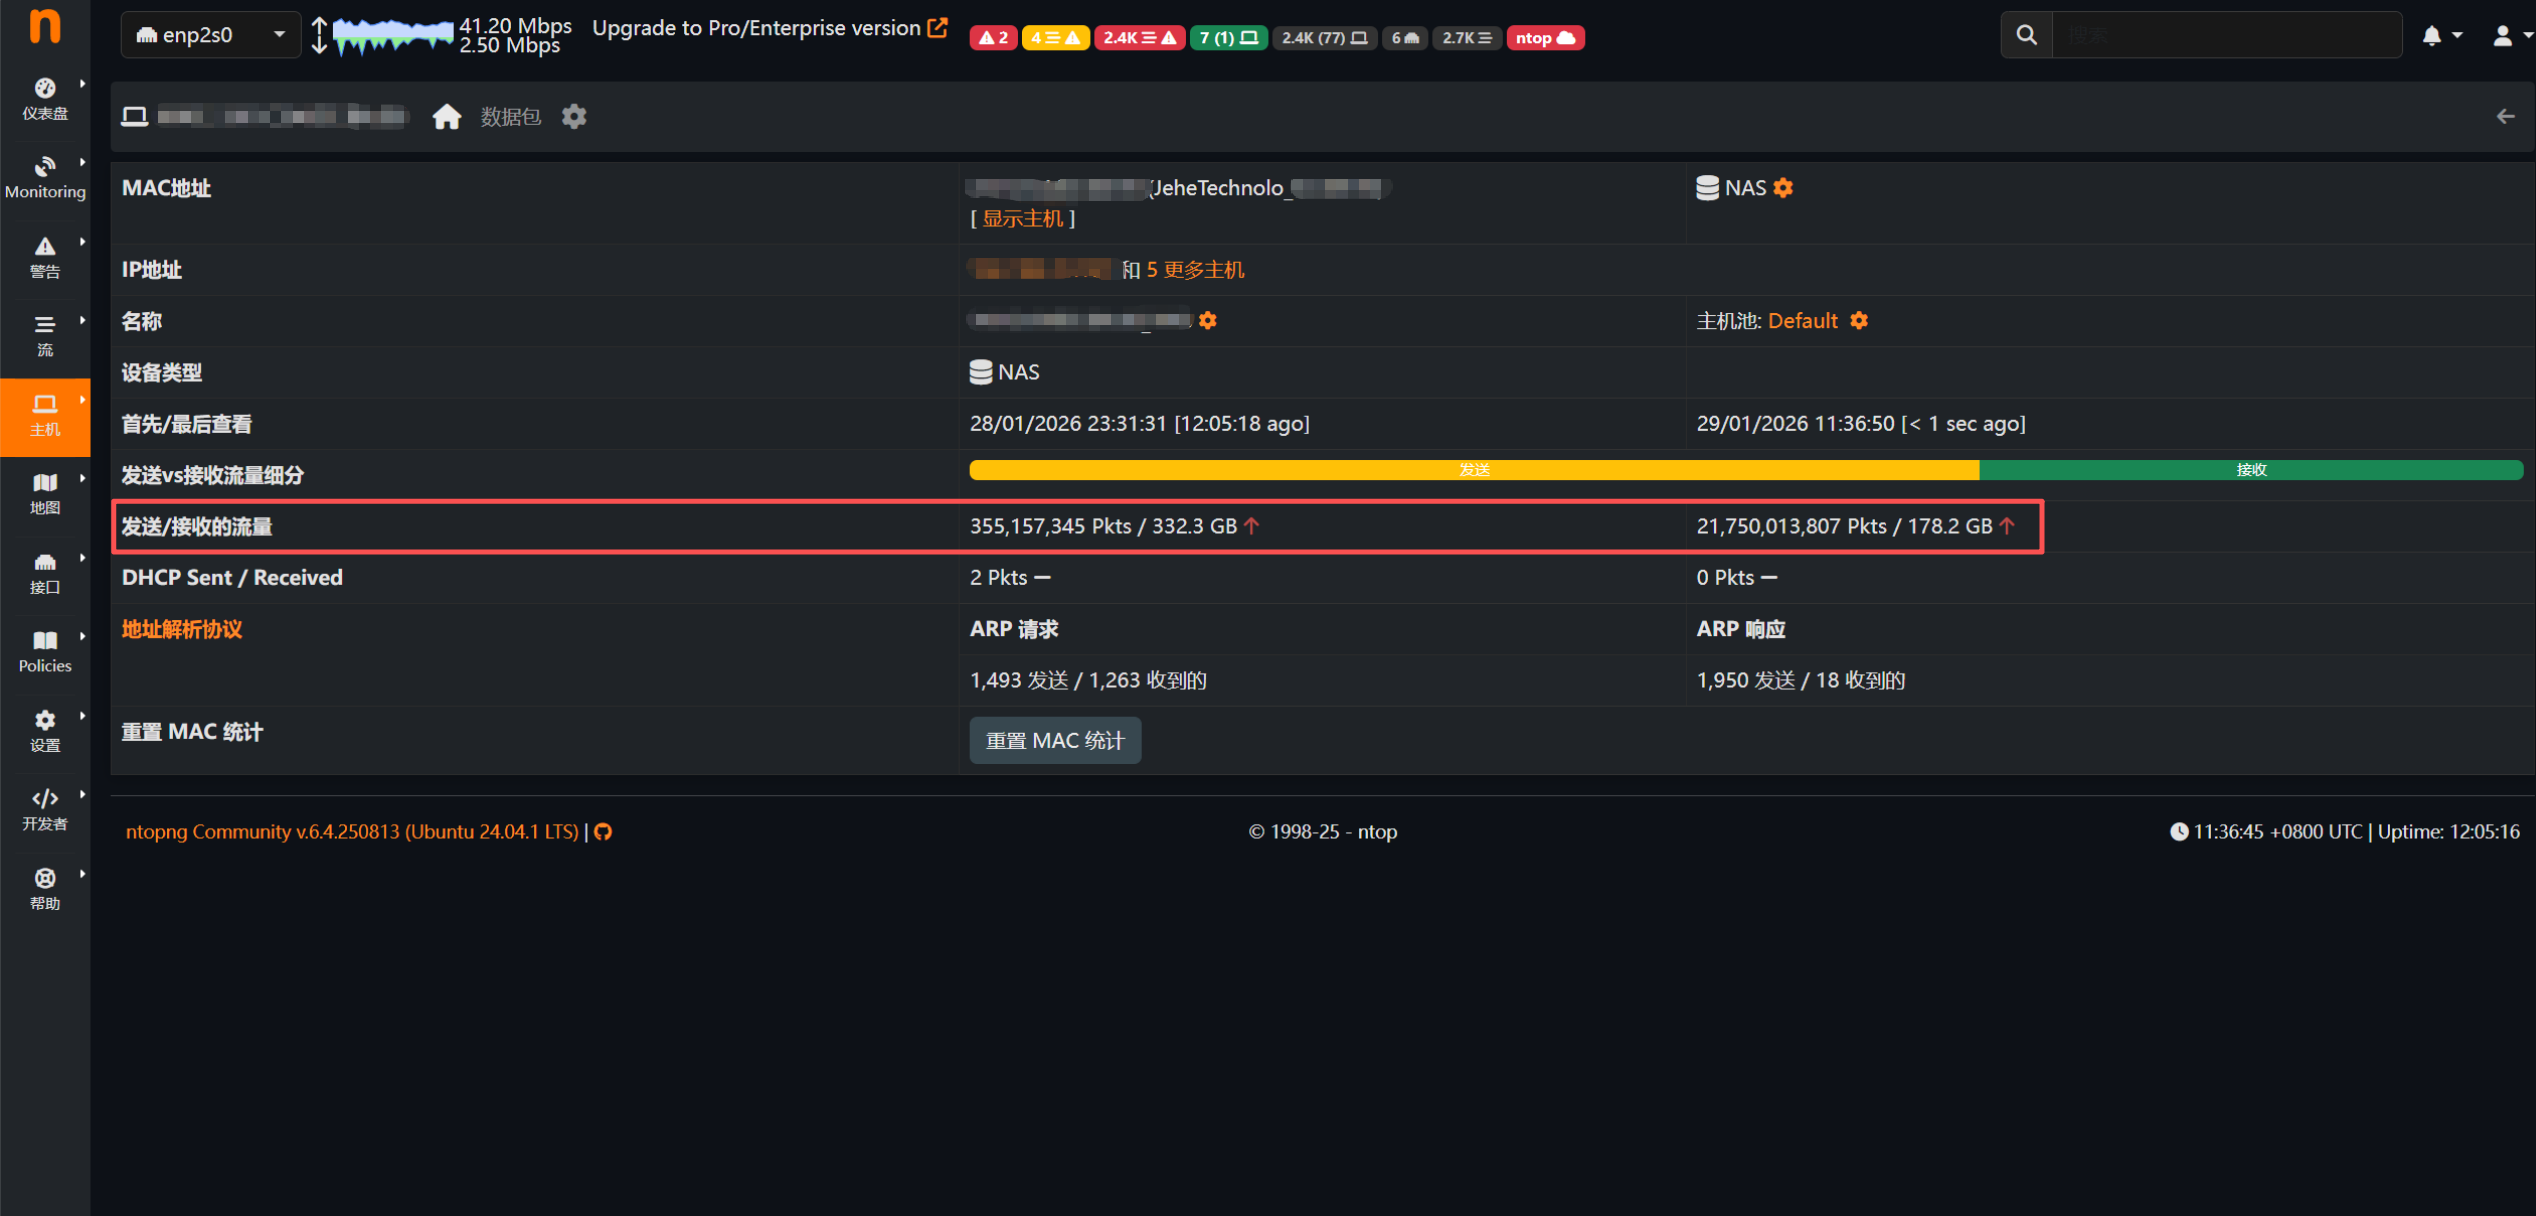Click the home icon in host header

(446, 117)
